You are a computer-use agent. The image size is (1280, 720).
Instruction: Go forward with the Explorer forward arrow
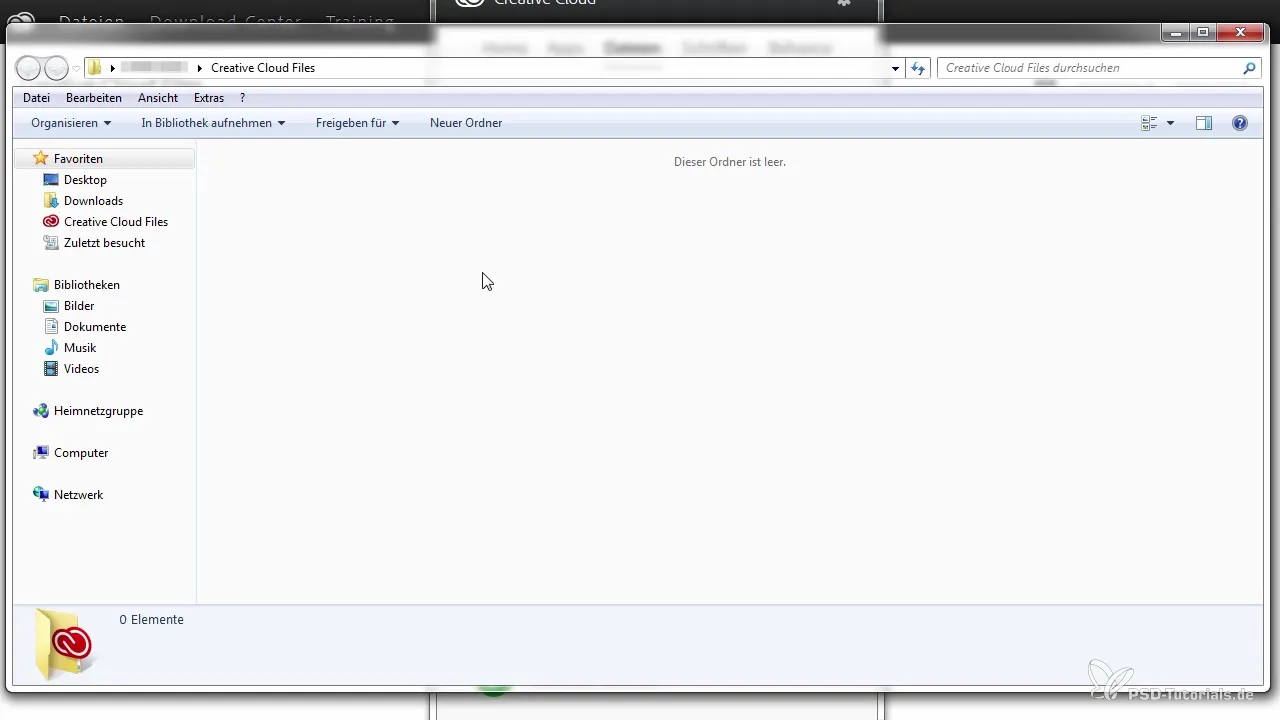56,68
